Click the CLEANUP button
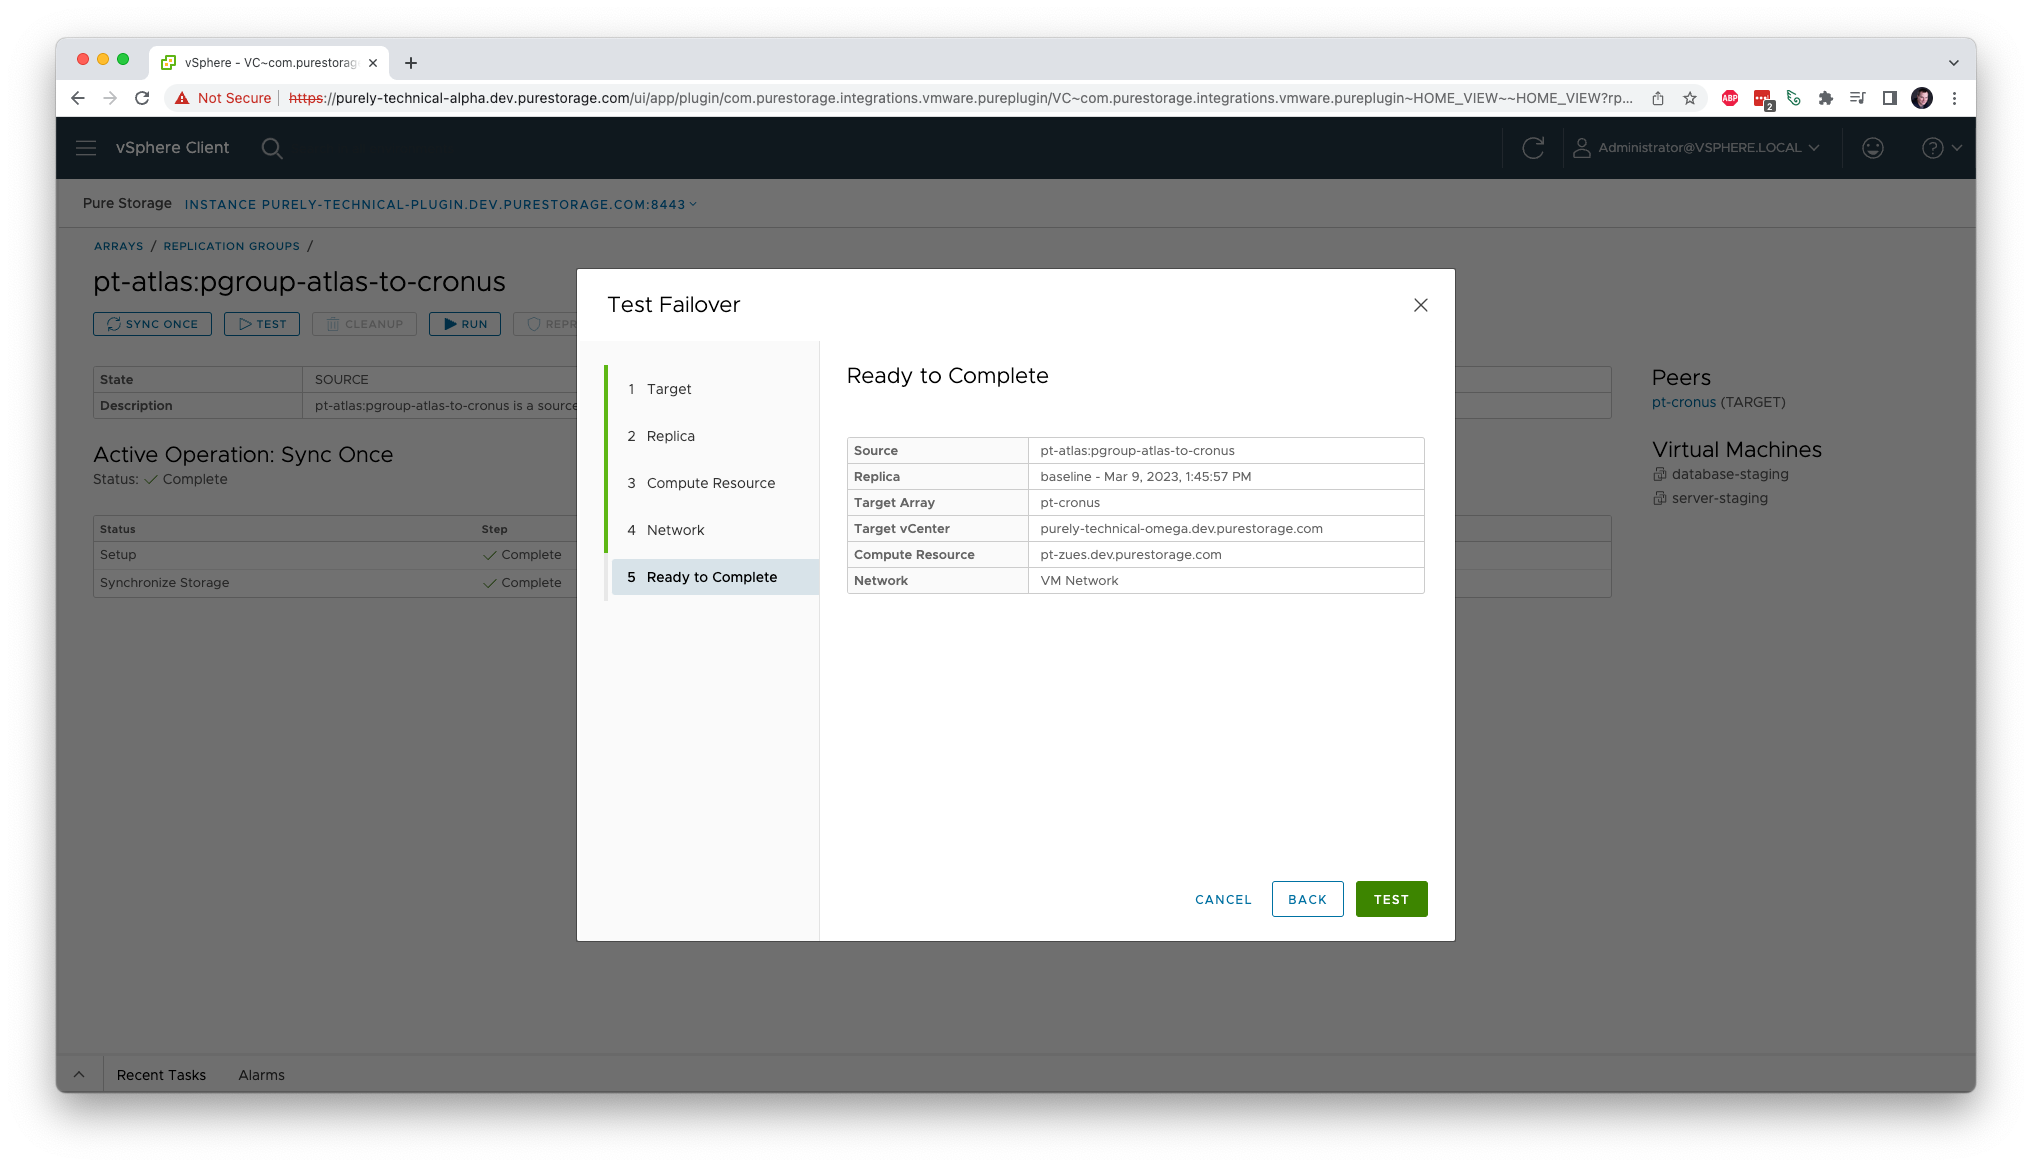 click(x=364, y=324)
